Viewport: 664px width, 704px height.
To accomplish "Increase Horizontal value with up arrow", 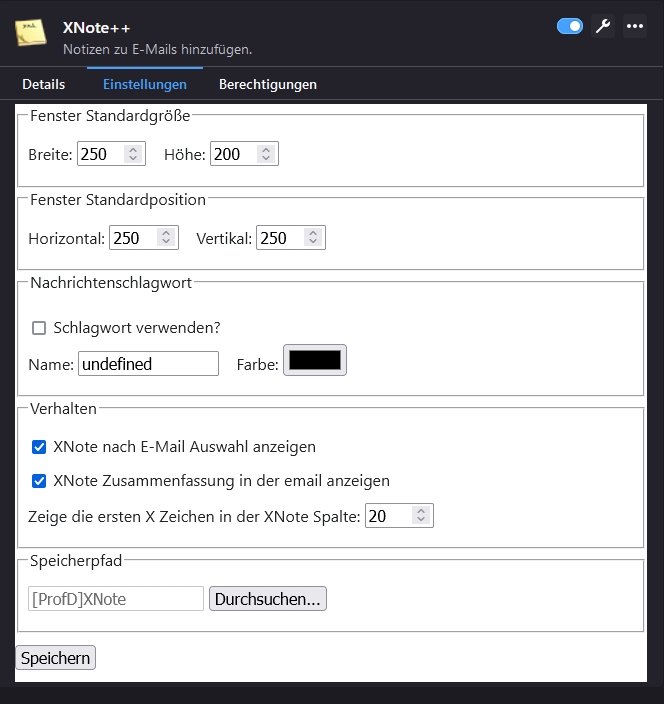I will 166,233.
